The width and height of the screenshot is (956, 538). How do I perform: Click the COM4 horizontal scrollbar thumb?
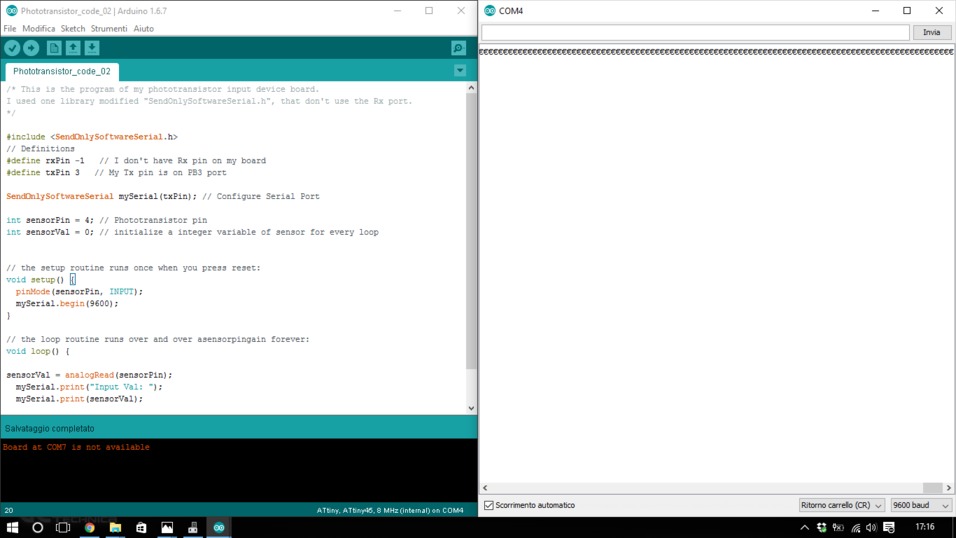point(932,488)
